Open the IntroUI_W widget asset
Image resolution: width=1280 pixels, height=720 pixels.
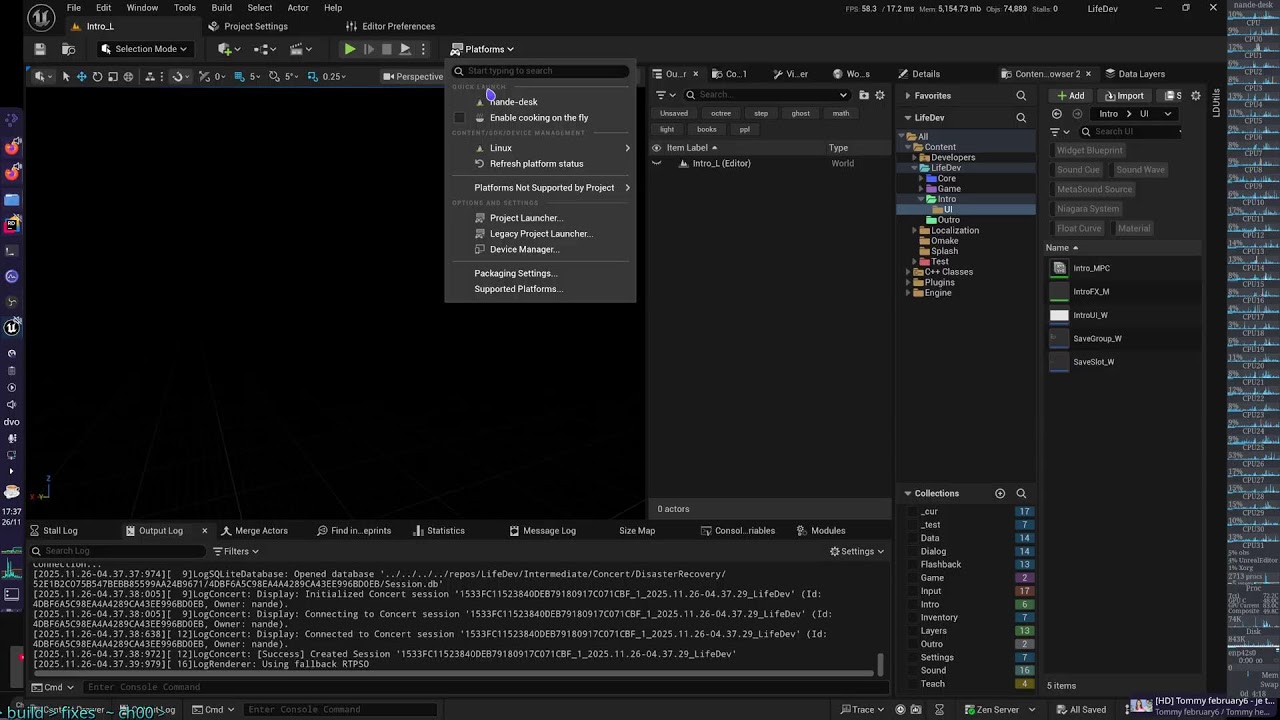point(1090,315)
